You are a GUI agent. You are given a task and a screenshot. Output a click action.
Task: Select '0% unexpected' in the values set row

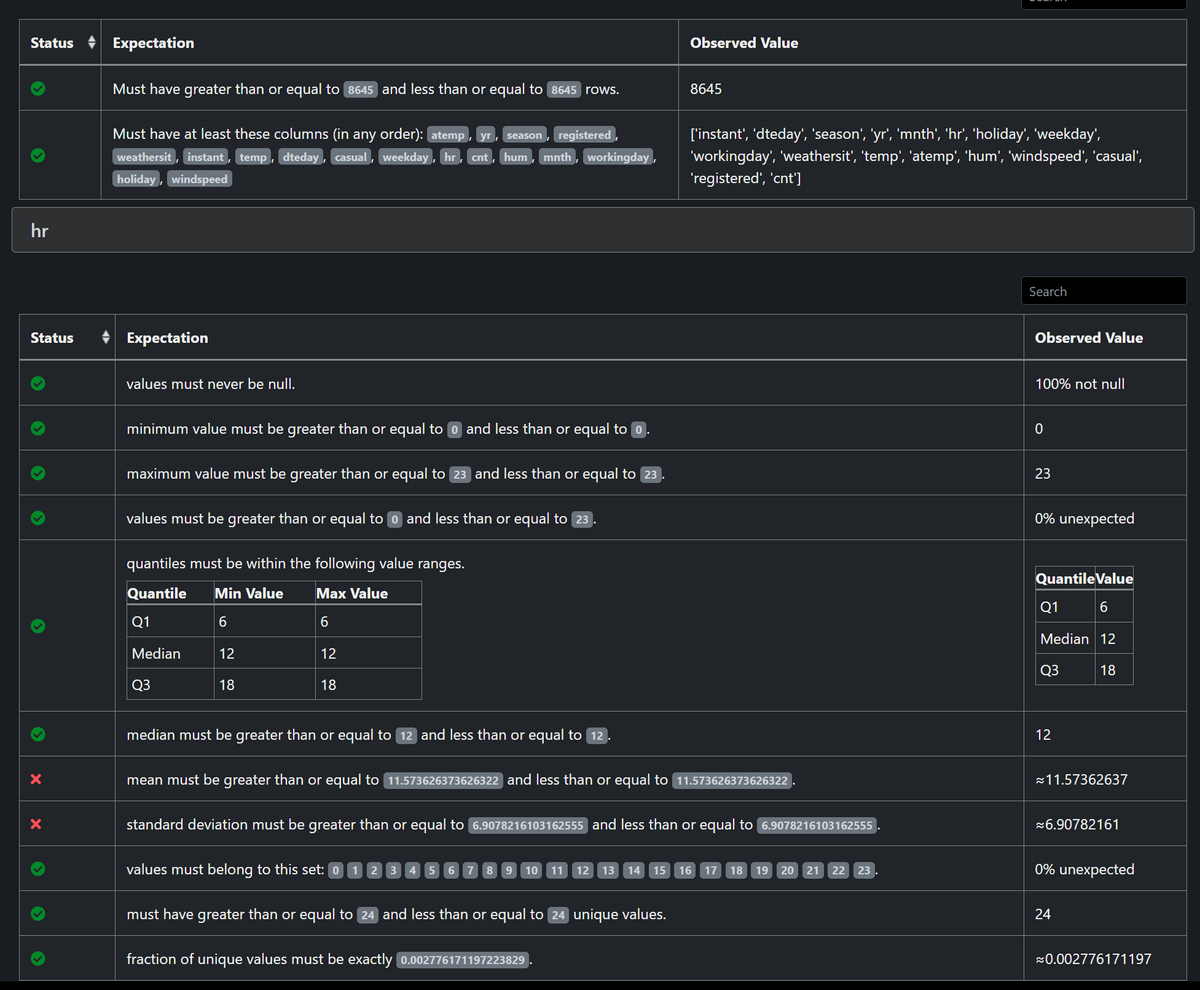click(1085, 869)
